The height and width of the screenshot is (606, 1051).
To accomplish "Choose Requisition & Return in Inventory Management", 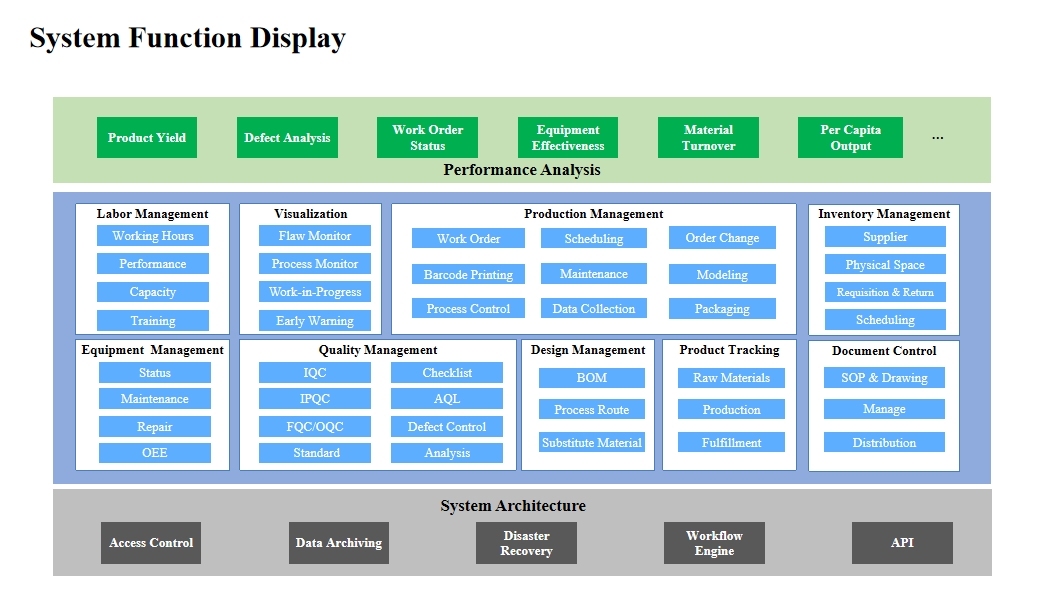I will click(x=885, y=293).
